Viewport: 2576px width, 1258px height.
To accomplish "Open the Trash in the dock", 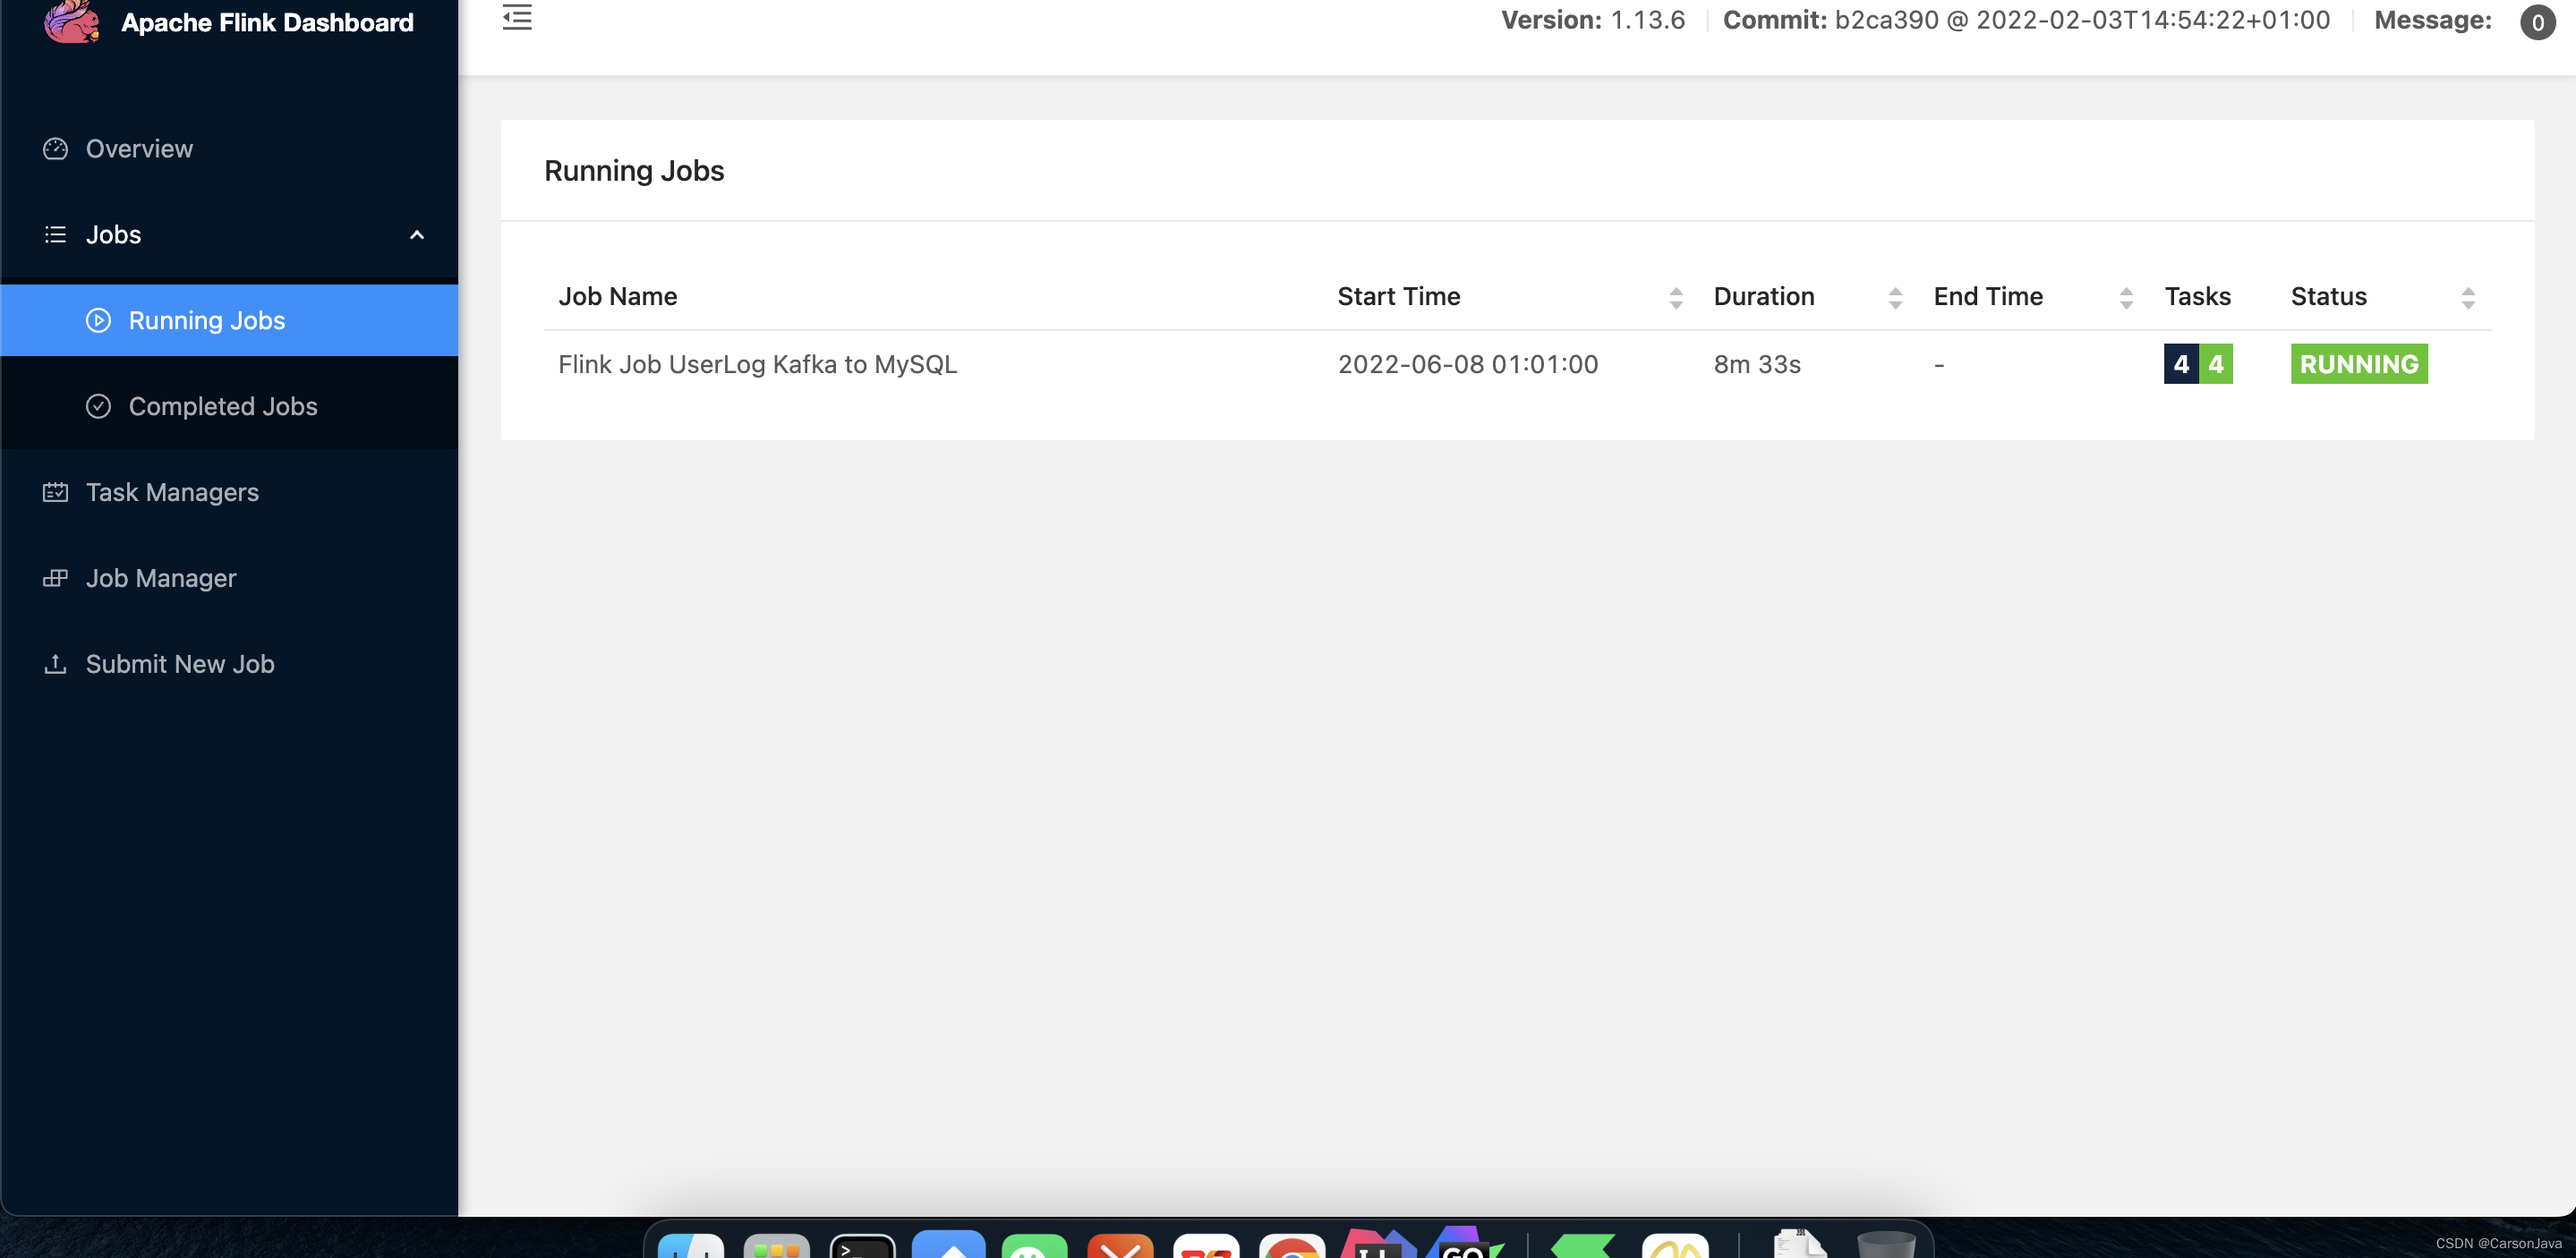I will click(1886, 1244).
